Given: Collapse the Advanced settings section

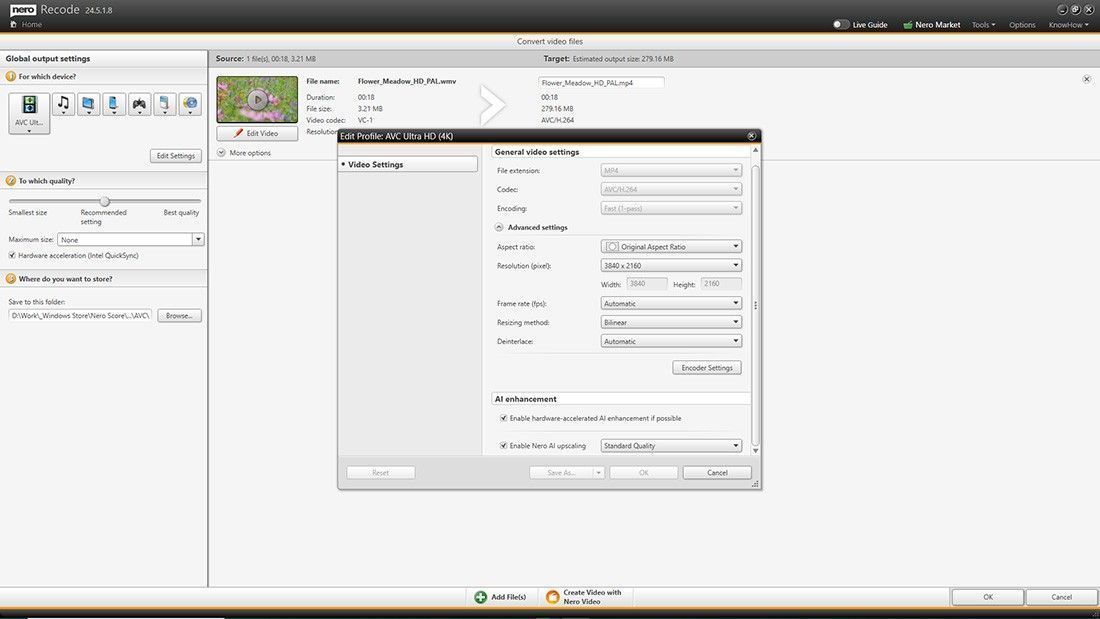Looking at the screenshot, I should click(499, 227).
